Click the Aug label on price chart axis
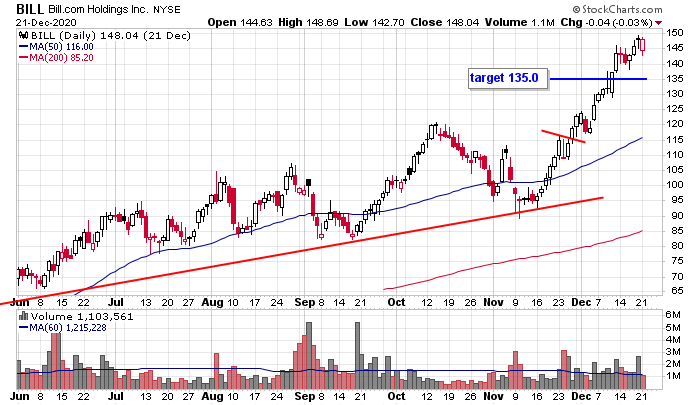This screenshot has width=700, height=405. pyautogui.click(x=212, y=303)
